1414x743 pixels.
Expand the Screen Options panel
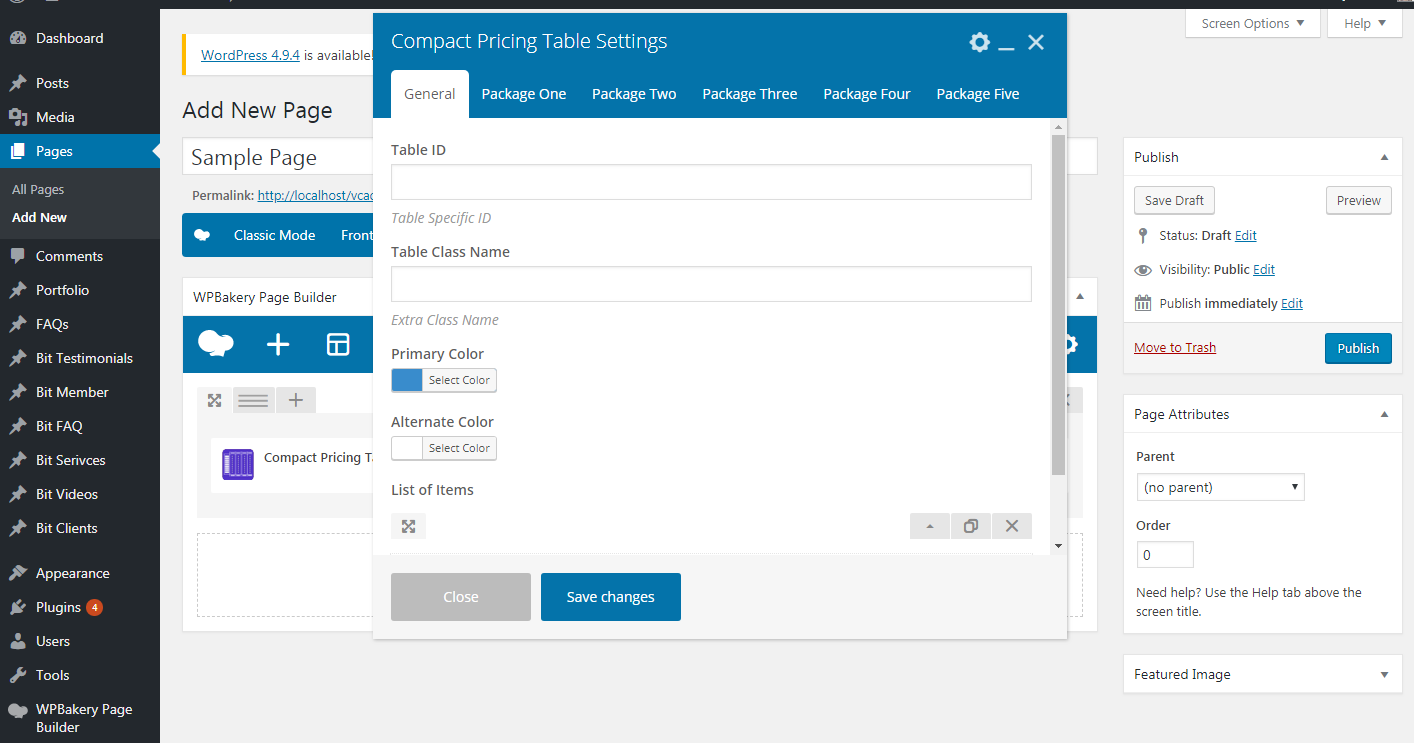click(x=1252, y=23)
